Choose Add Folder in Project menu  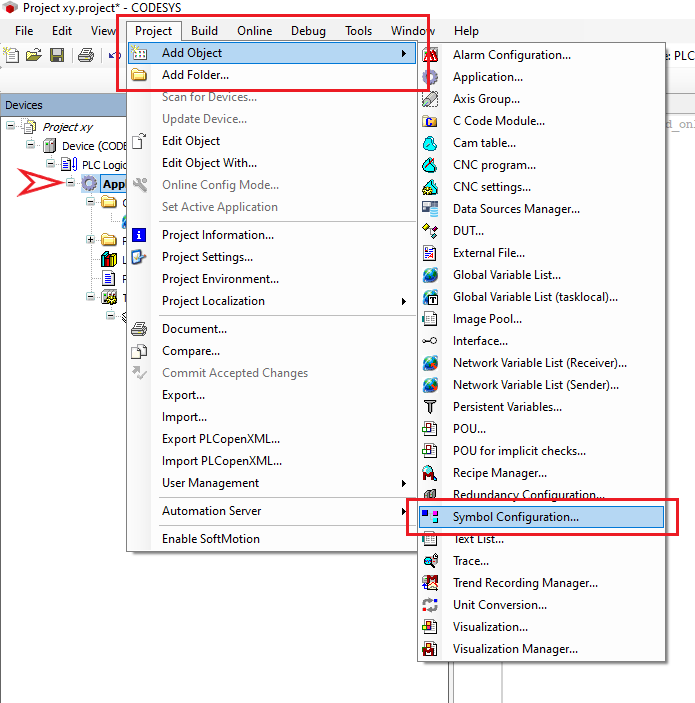point(195,75)
